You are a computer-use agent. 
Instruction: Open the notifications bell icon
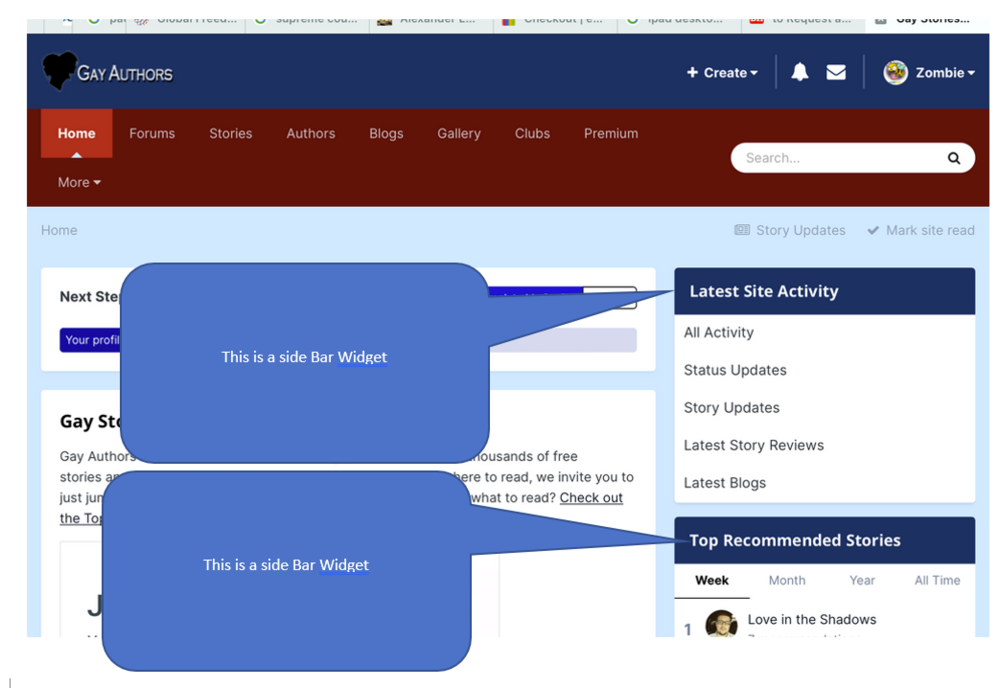pos(800,72)
